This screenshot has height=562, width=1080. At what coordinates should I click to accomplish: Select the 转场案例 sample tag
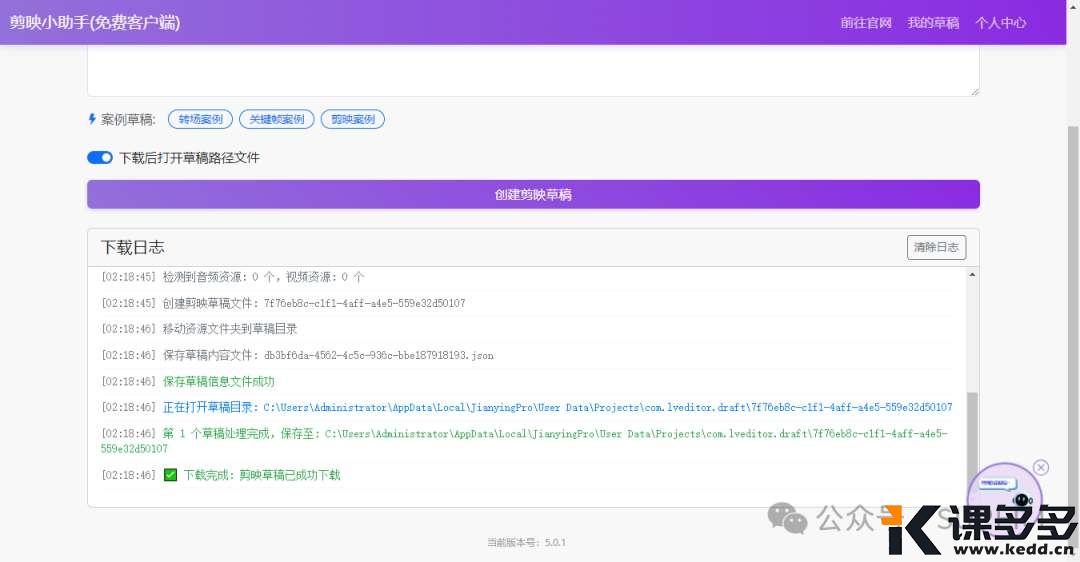pyautogui.click(x=200, y=119)
